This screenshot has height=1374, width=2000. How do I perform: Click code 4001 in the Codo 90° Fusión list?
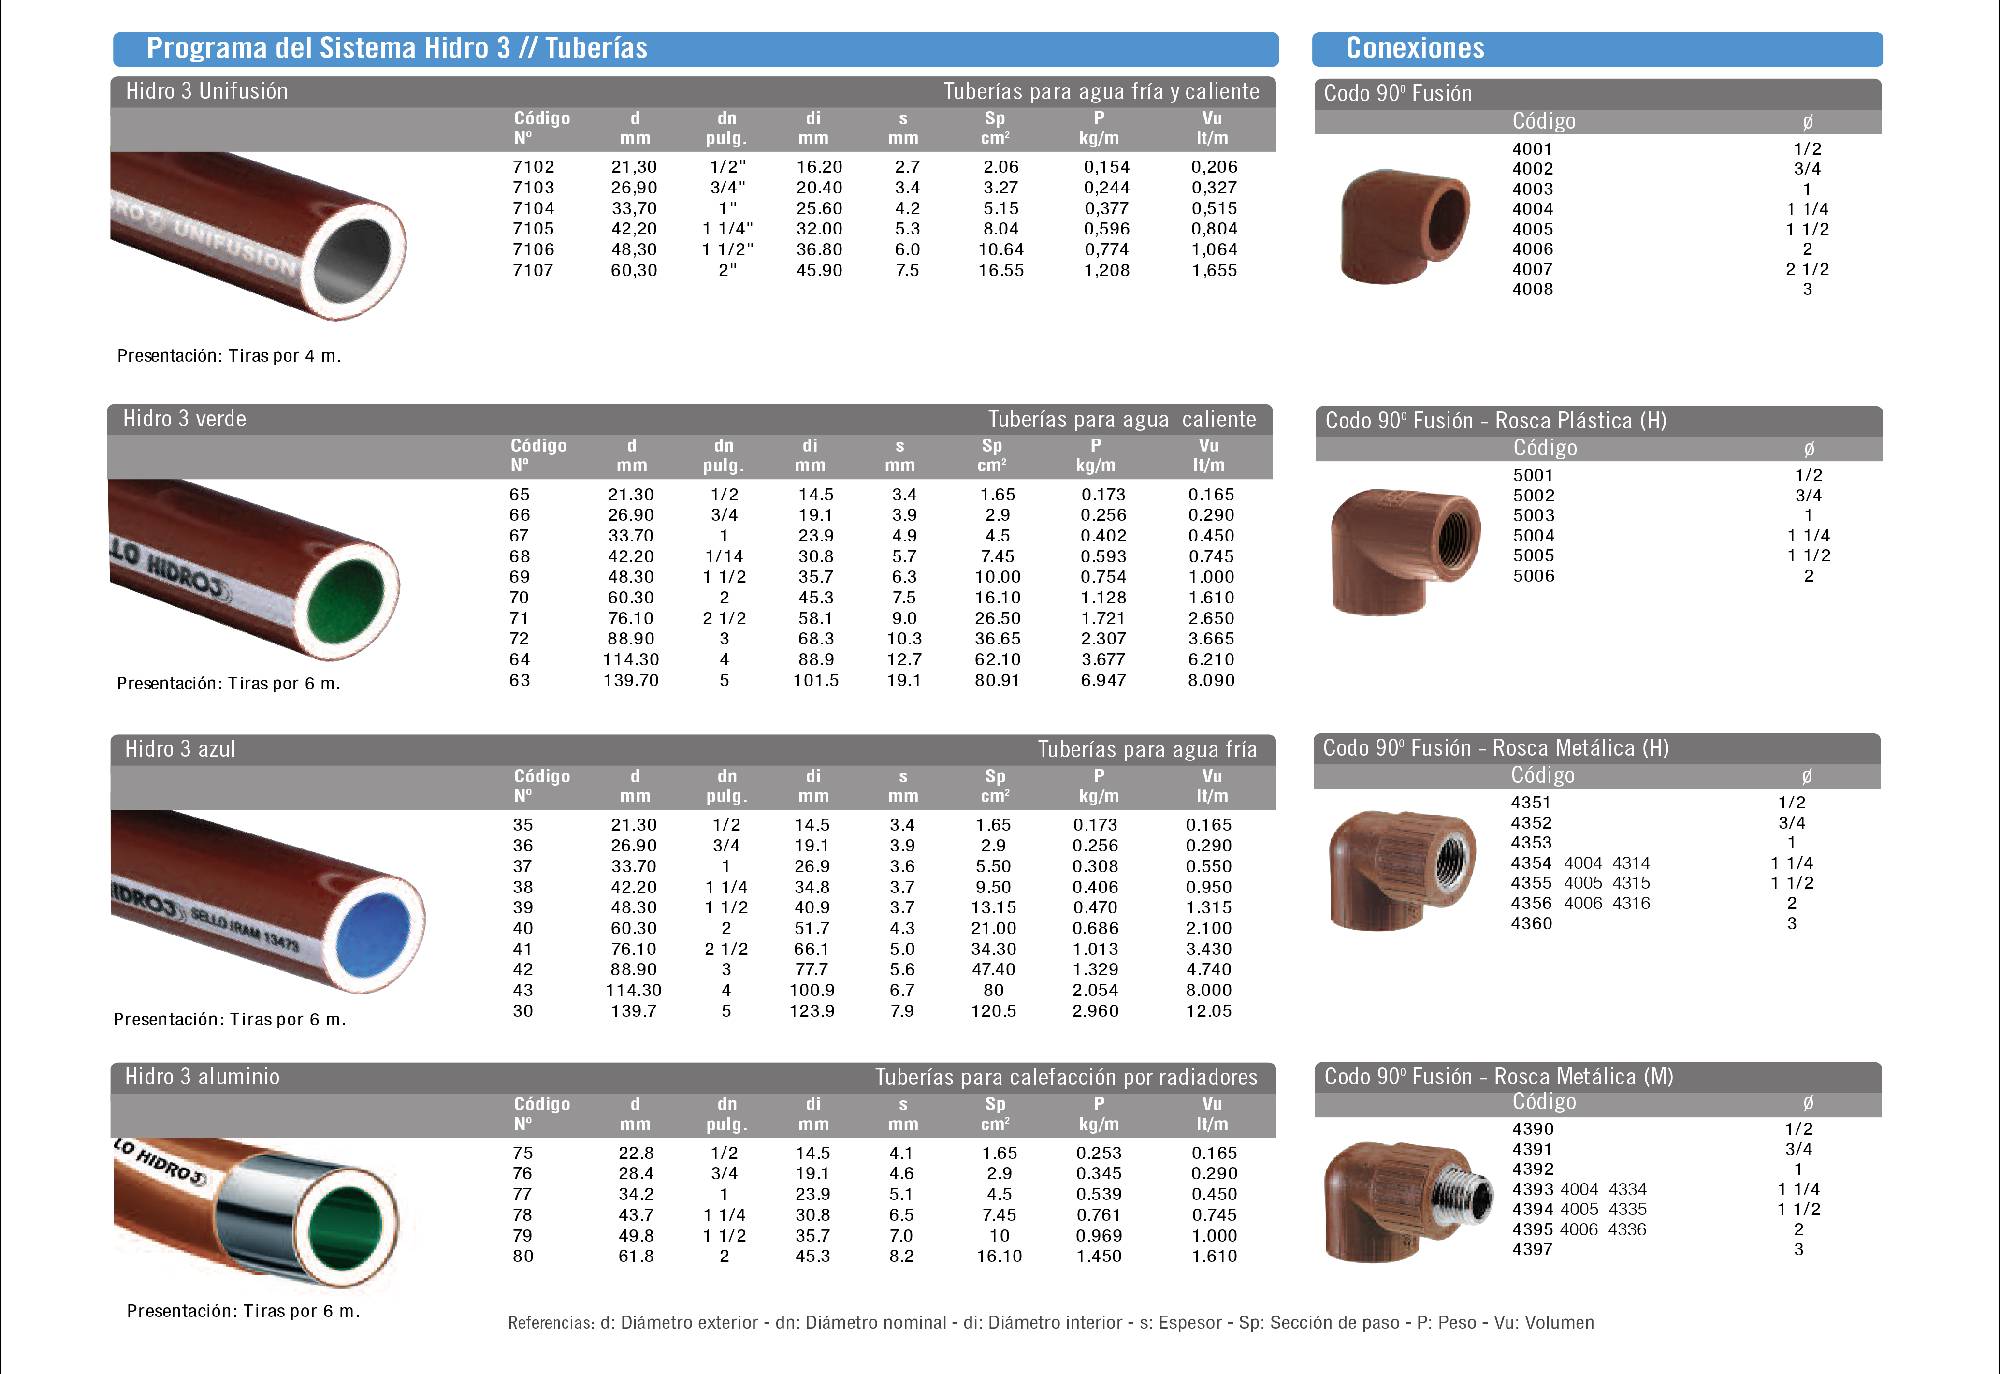1532,149
